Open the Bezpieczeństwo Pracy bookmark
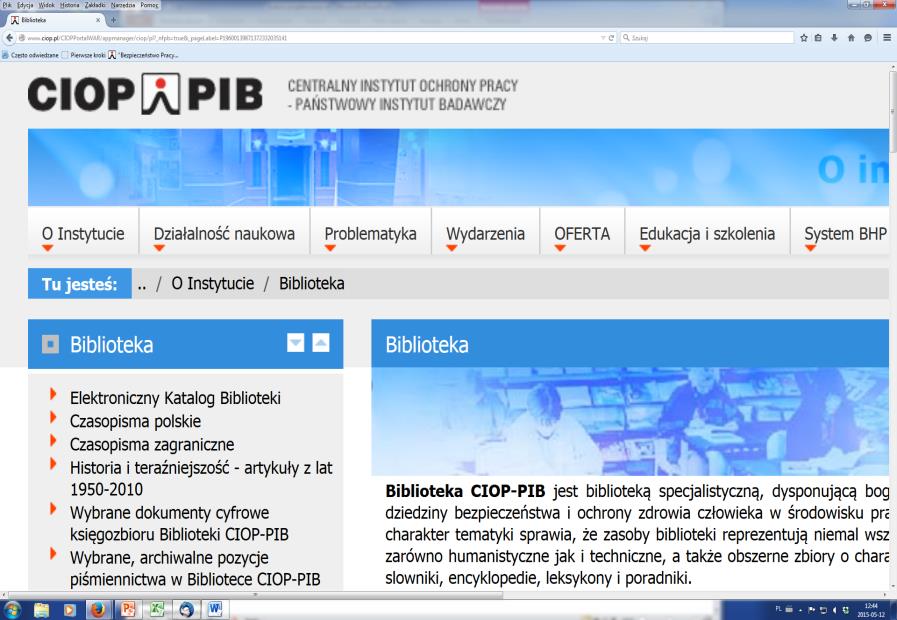Viewport: 897px width, 620px height. (143, 55)
